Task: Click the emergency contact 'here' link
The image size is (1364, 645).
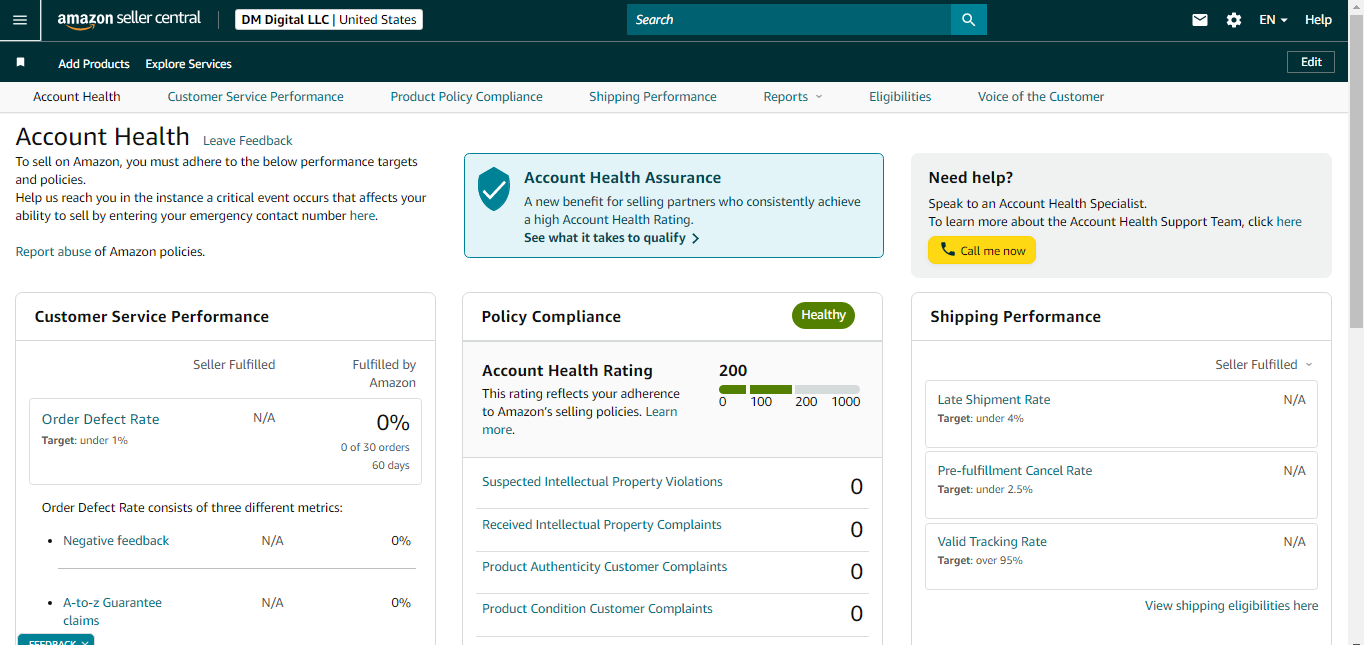Action: pyautogui.click(x=362, y=216)
